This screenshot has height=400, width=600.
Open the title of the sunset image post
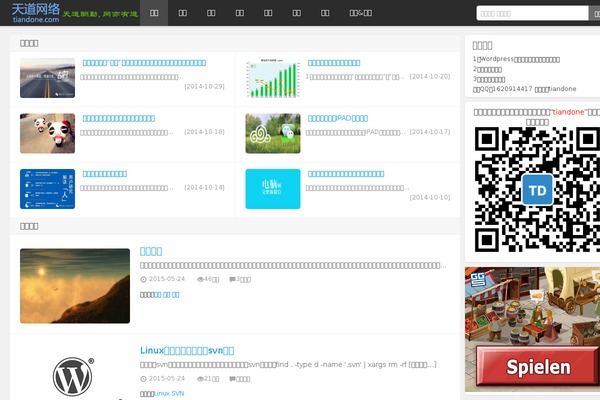(x=151, y=251)
